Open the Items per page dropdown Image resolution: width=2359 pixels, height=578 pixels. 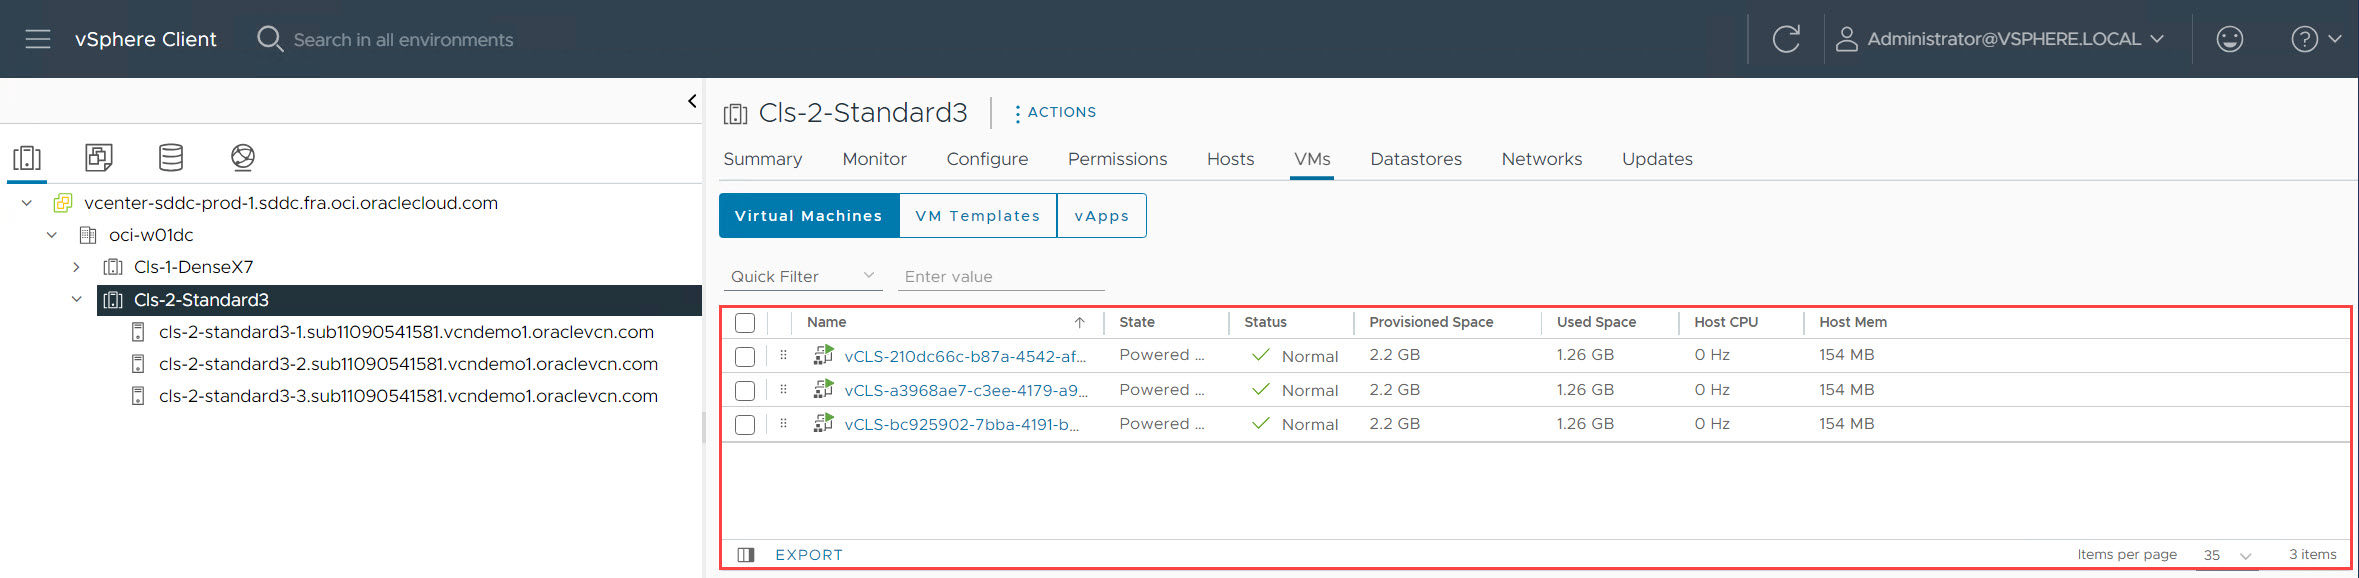click(2227, 555)
